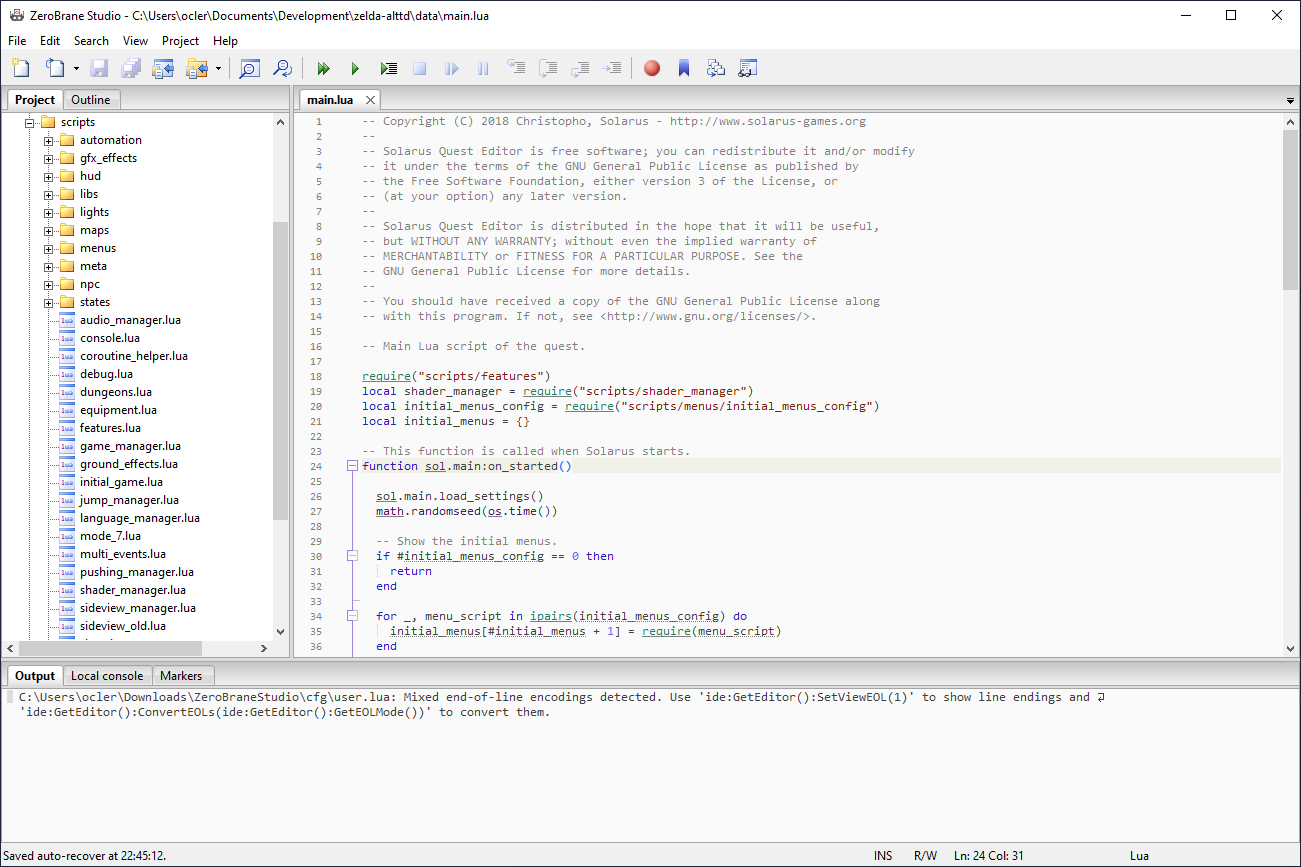Screen dimensions: 1301x867
Task: Open the View menu
Action: point(135,41)
